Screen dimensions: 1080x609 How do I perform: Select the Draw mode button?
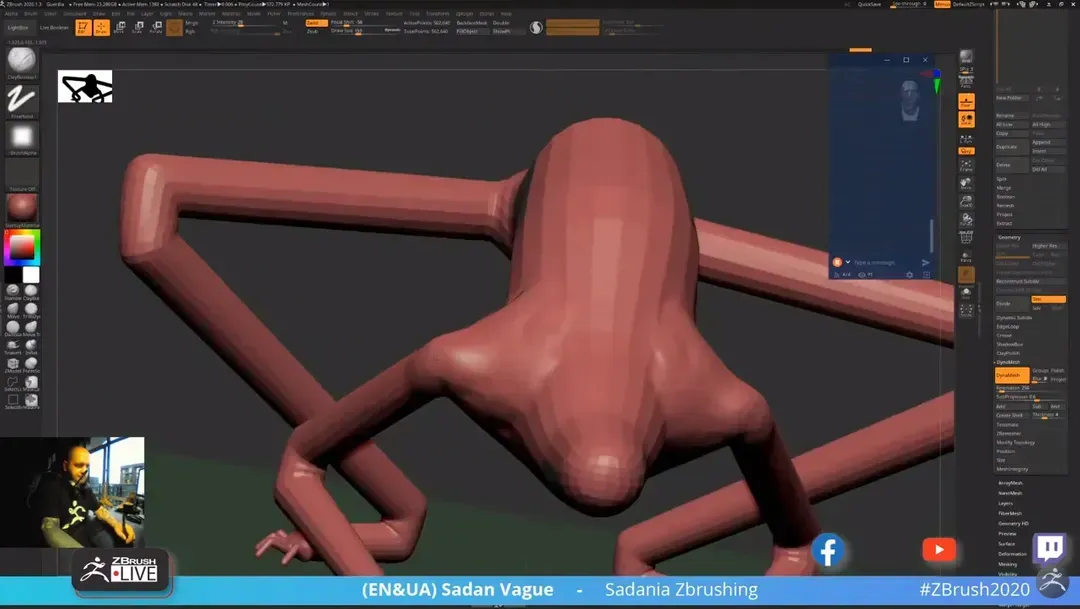tap(101, 27)
